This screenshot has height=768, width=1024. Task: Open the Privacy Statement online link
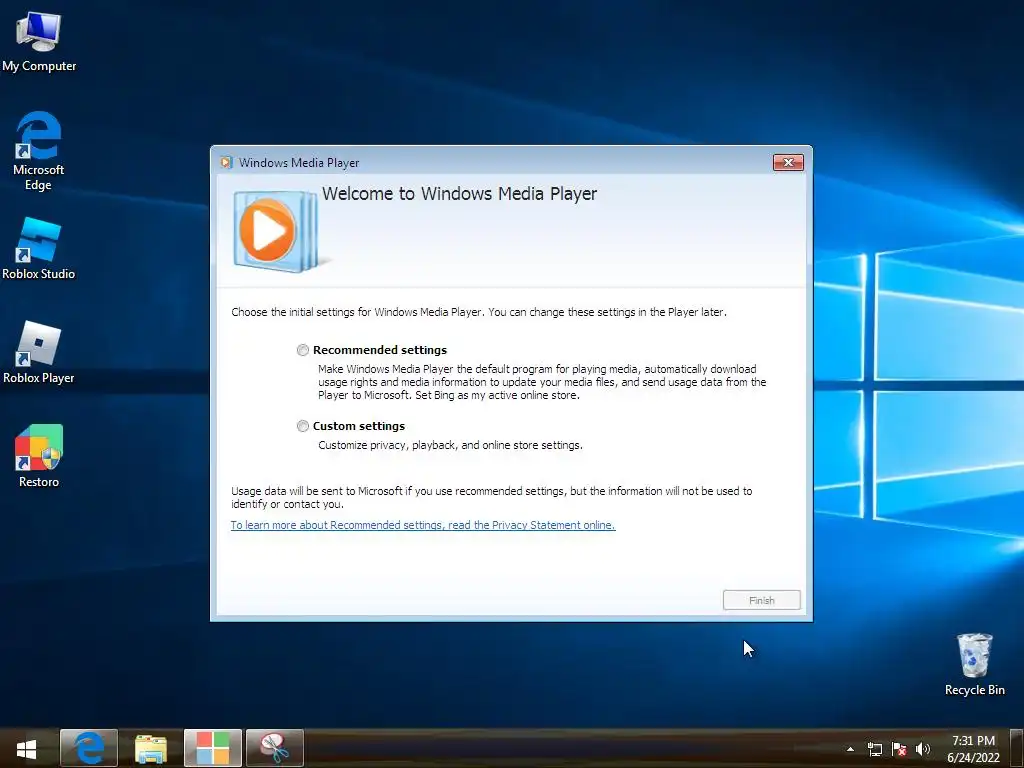coord(423,525)
